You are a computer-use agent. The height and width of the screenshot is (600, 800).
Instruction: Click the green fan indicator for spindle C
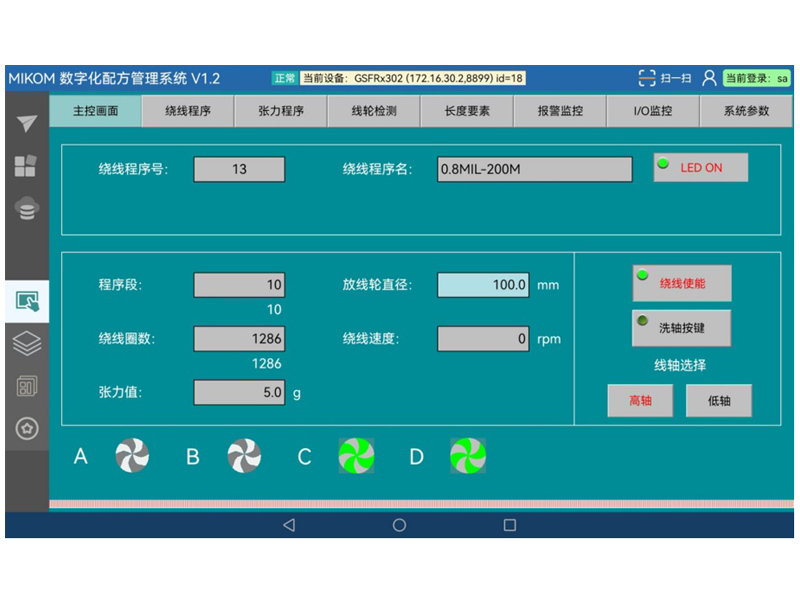(356, 456)
